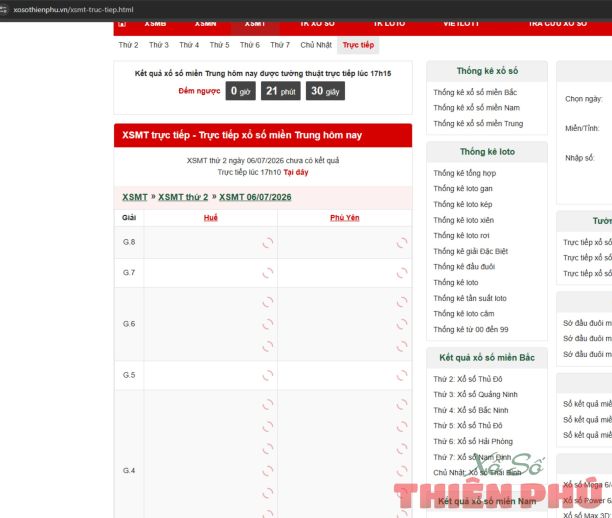Image resolution: width=612 pixels, height=518 pixels.
Task: Open Thống kê giải Đặc Biệt link
Action: pos(470,251)
